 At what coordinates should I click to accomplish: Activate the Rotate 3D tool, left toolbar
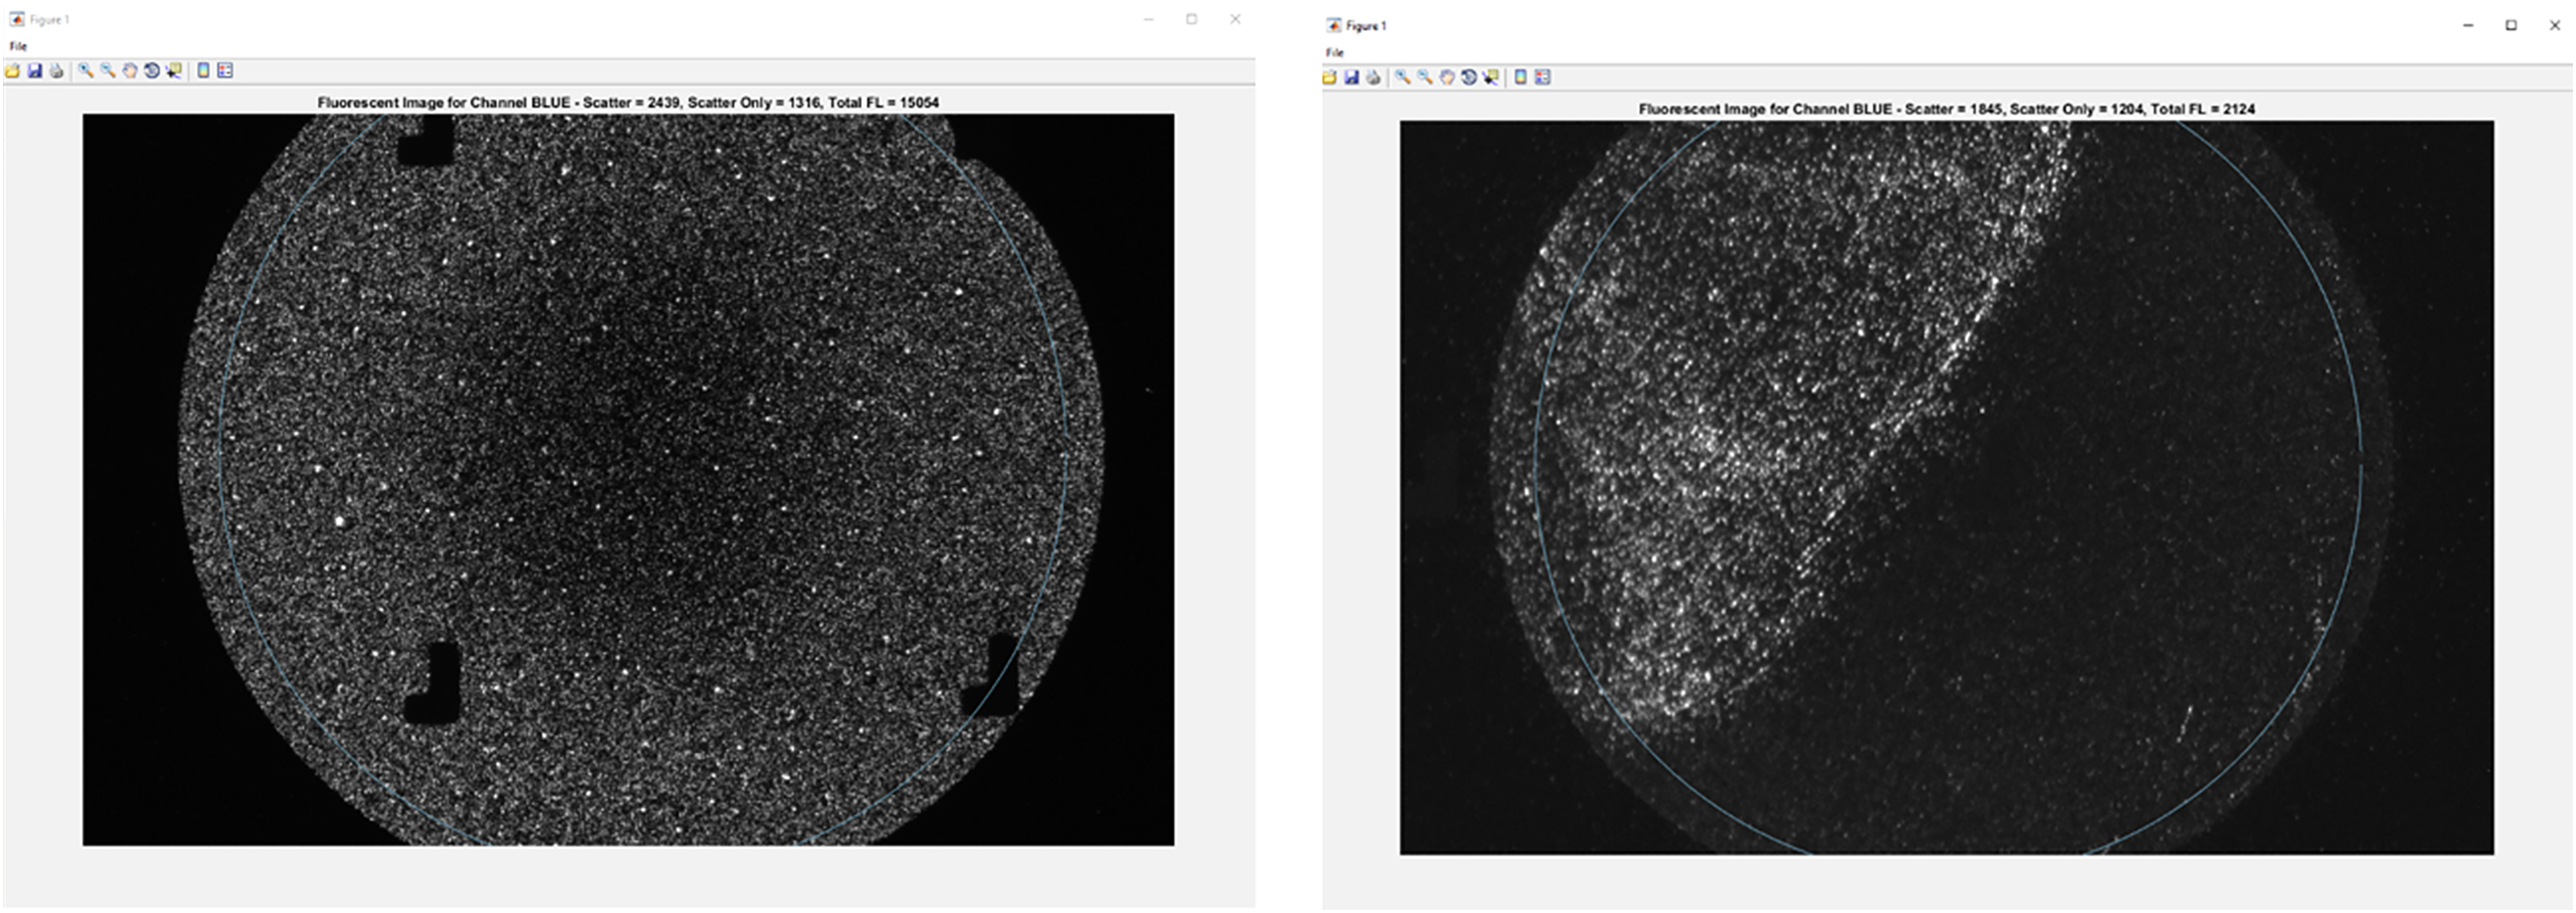click(151, 69)
